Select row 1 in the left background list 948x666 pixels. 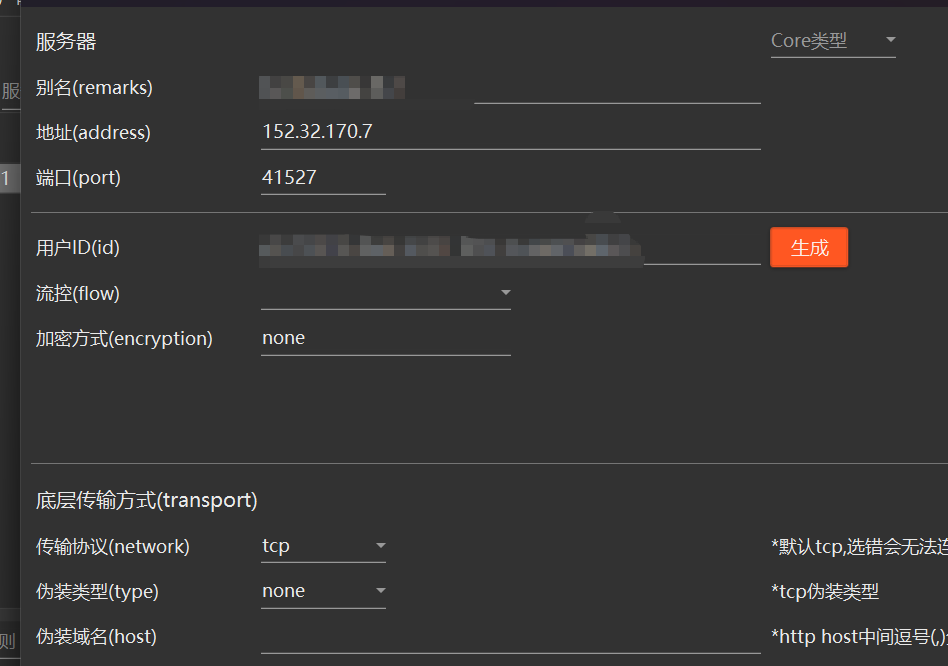pyautogui.click(x=7, y=179)
